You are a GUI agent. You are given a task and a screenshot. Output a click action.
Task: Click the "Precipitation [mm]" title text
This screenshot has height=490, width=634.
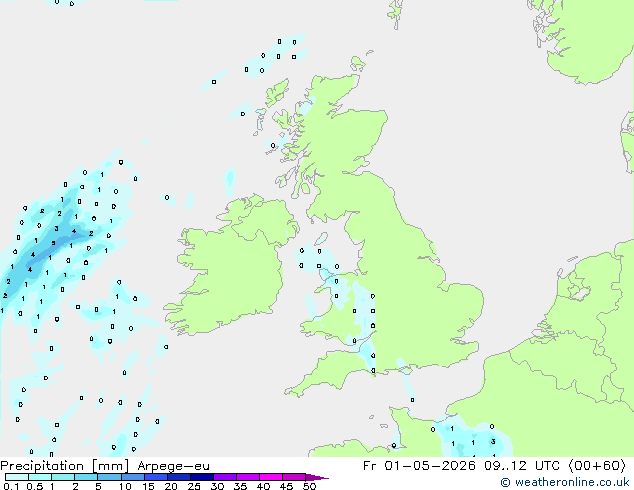click(65, 466)
